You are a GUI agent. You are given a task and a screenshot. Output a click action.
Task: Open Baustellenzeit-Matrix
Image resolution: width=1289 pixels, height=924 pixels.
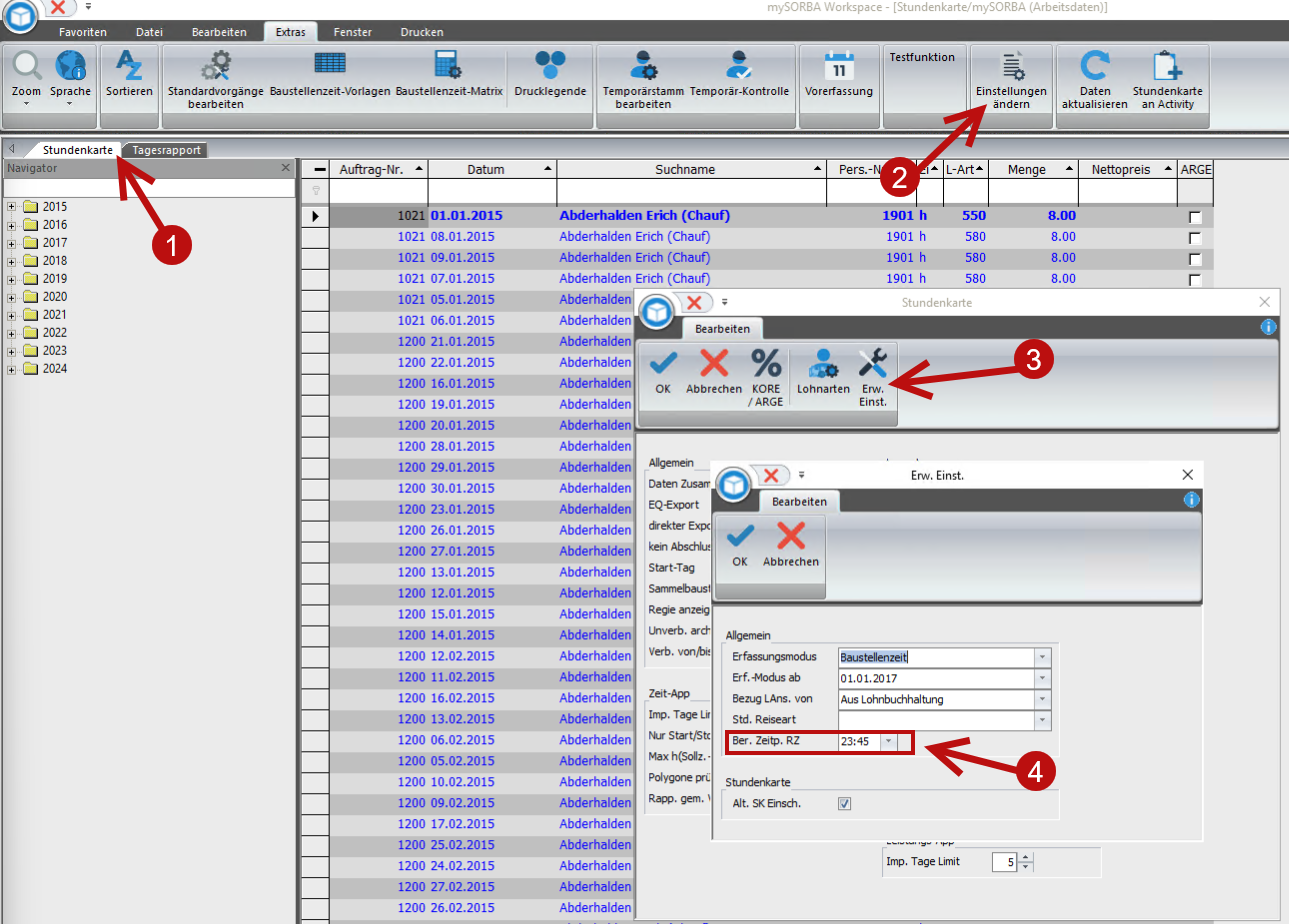(x=448, y=74)
